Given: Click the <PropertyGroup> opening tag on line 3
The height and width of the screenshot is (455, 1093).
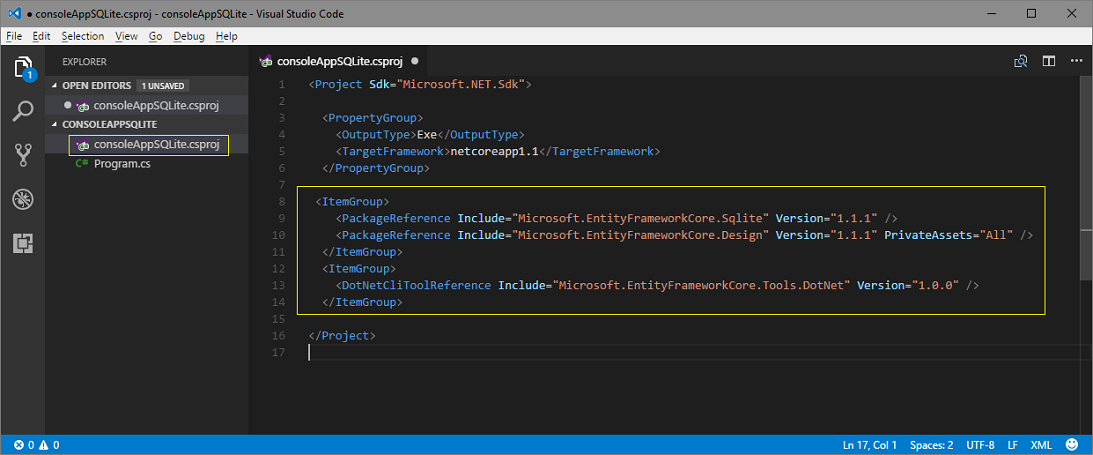Looking at the screenshot, I should (373, 118).
